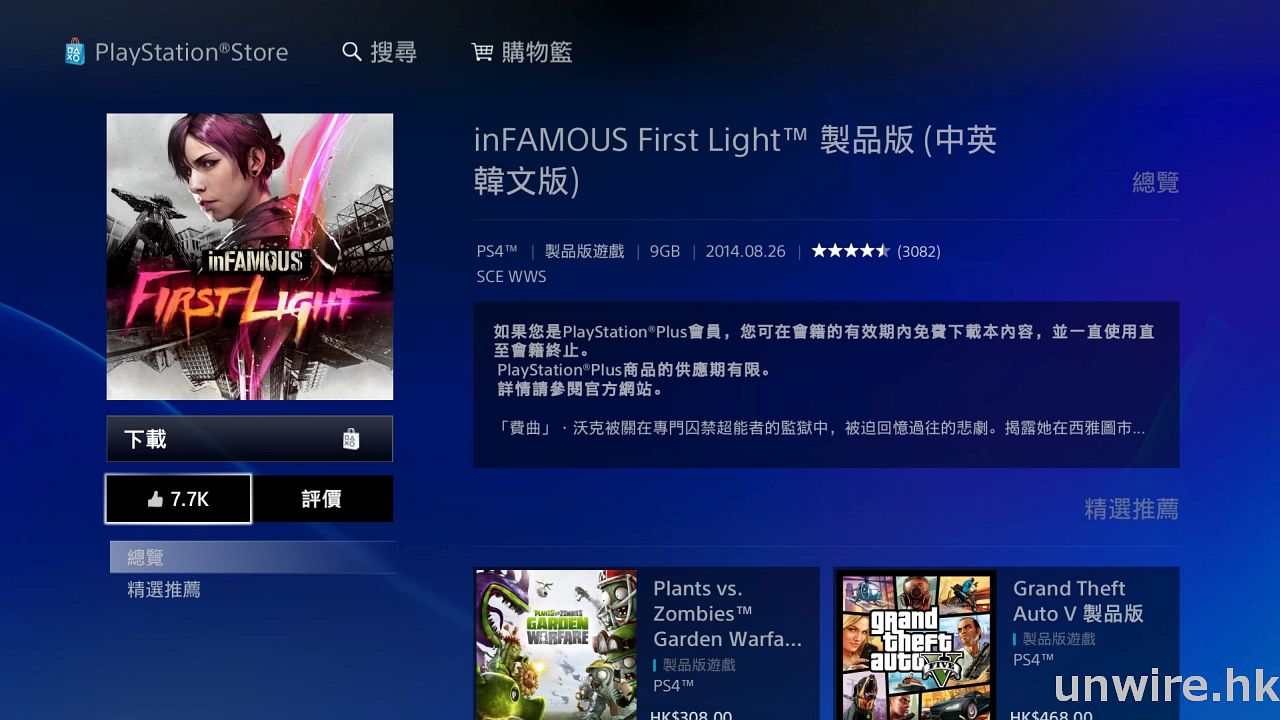The width and height of the screenshot is (1280, 720).
Task: Open inFAMOUS First Light cover art
Action: point(250,256)
